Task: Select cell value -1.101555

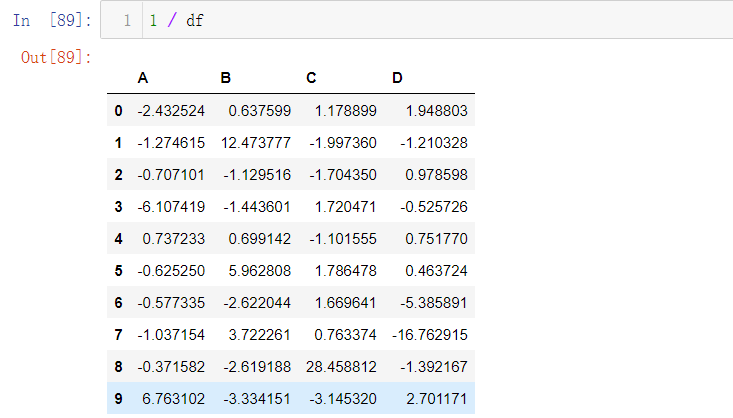Action: coord(343,239)
